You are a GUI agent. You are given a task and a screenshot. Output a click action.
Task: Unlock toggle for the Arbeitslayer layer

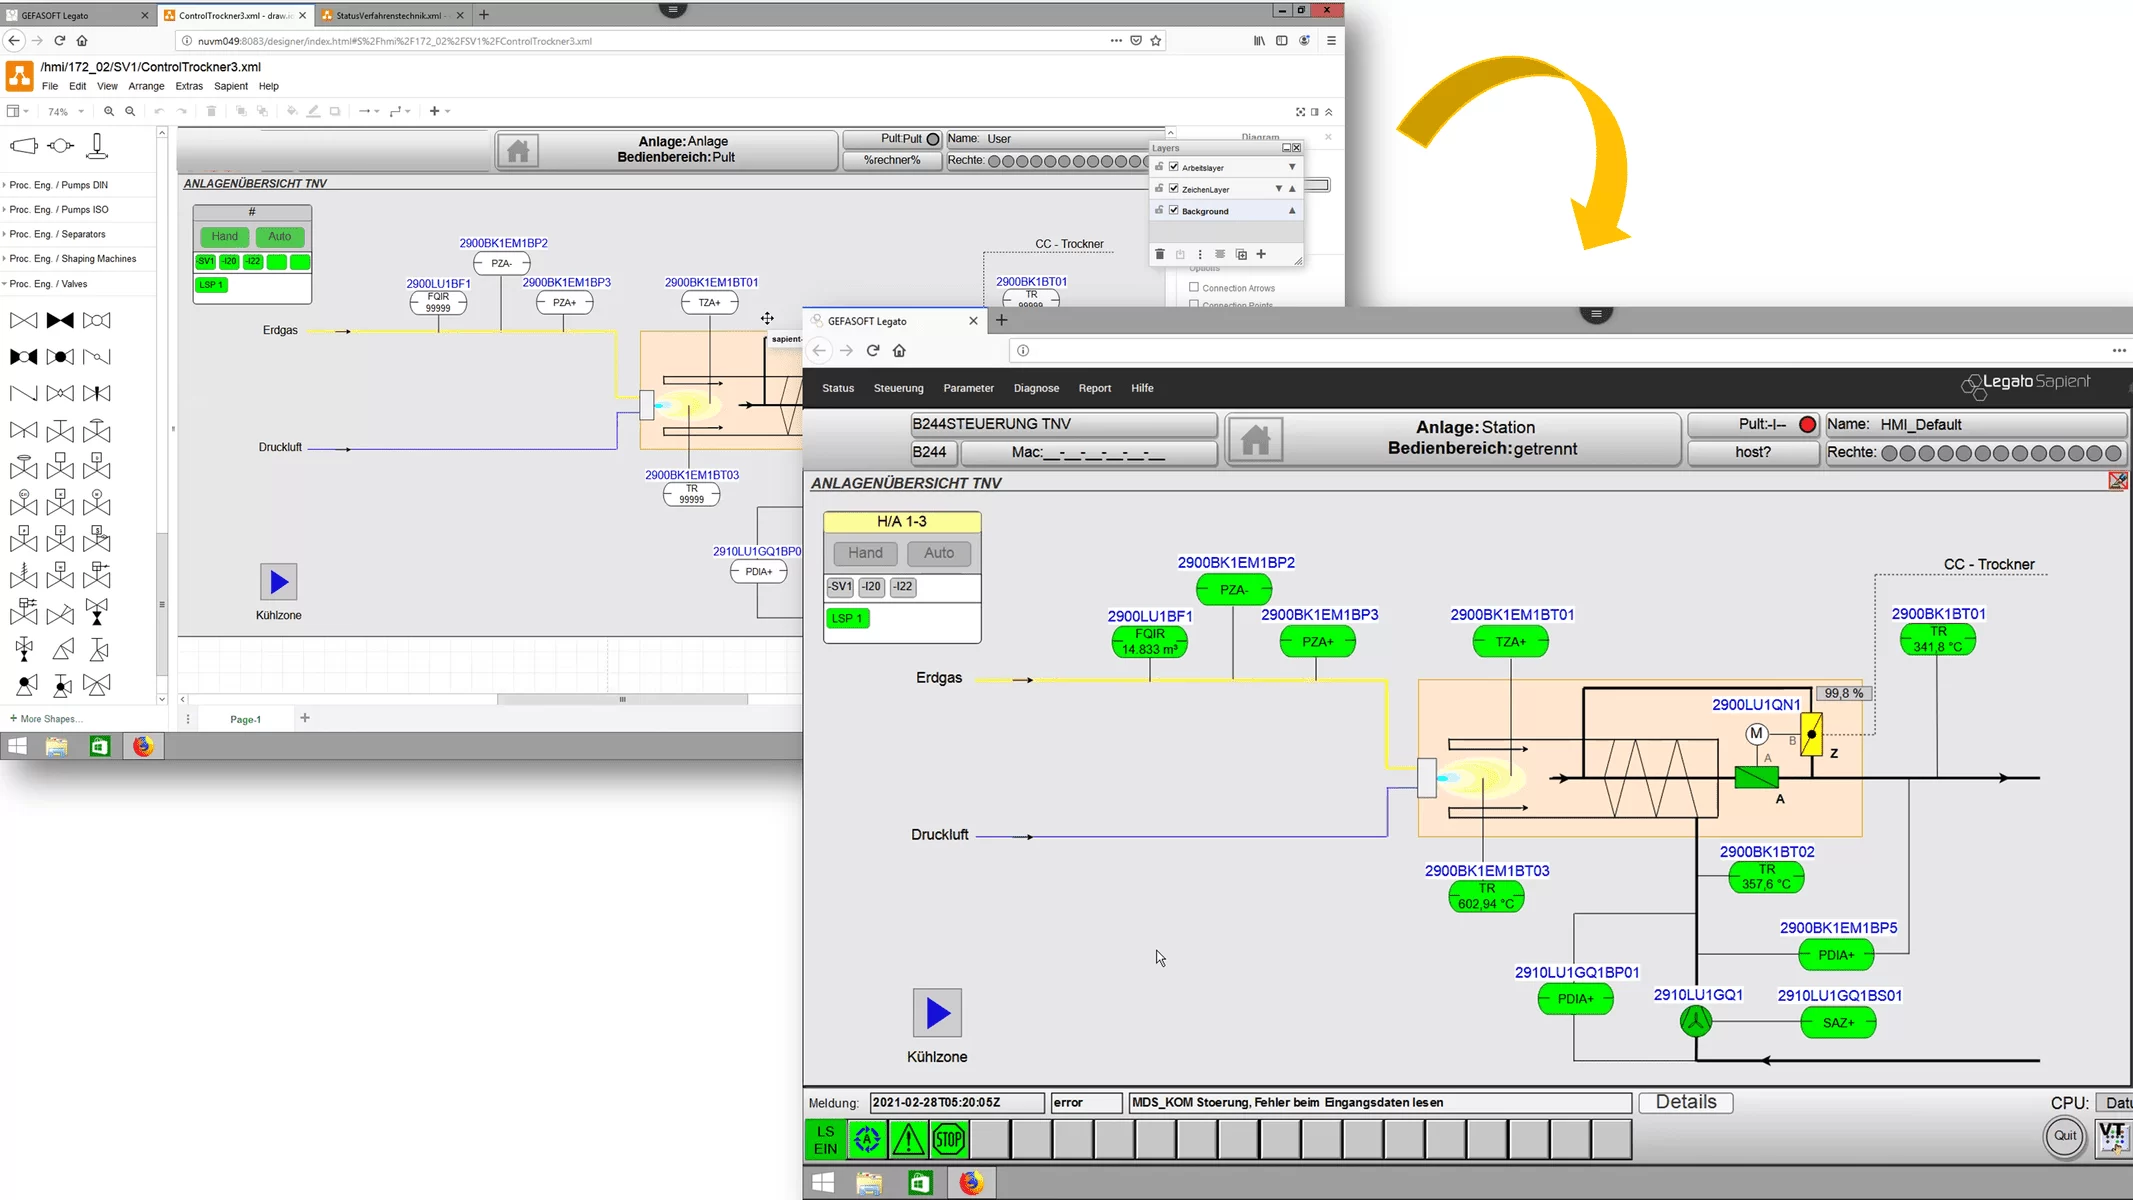pos(1159,167)
